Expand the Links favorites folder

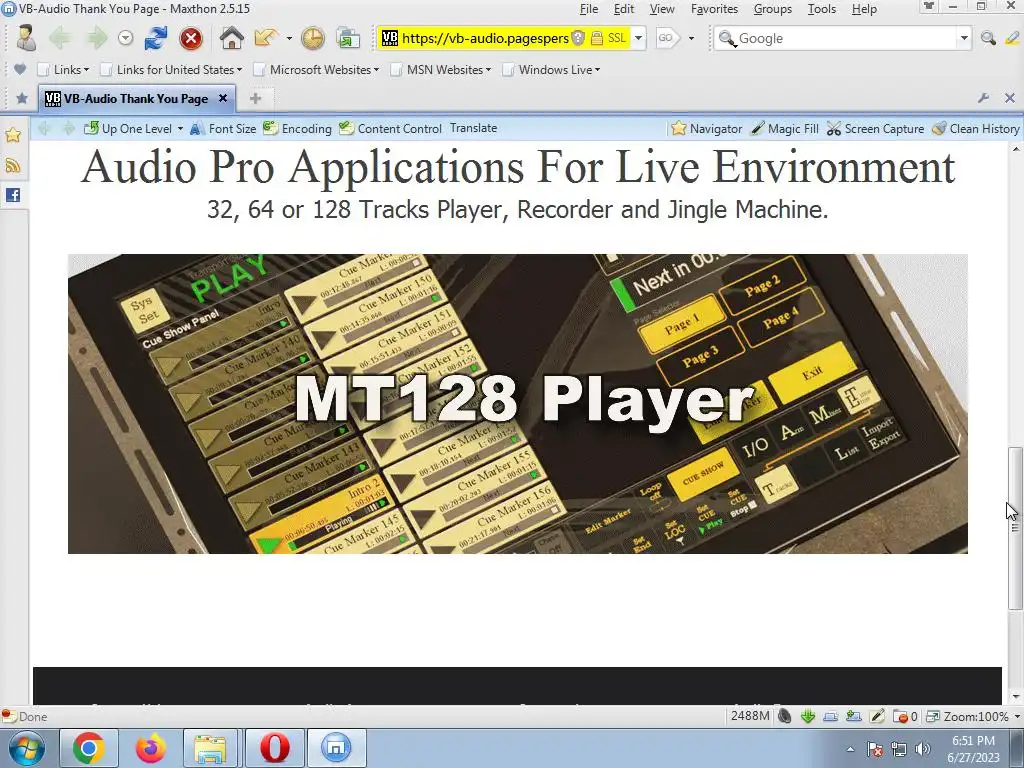(x=63, y=69)
